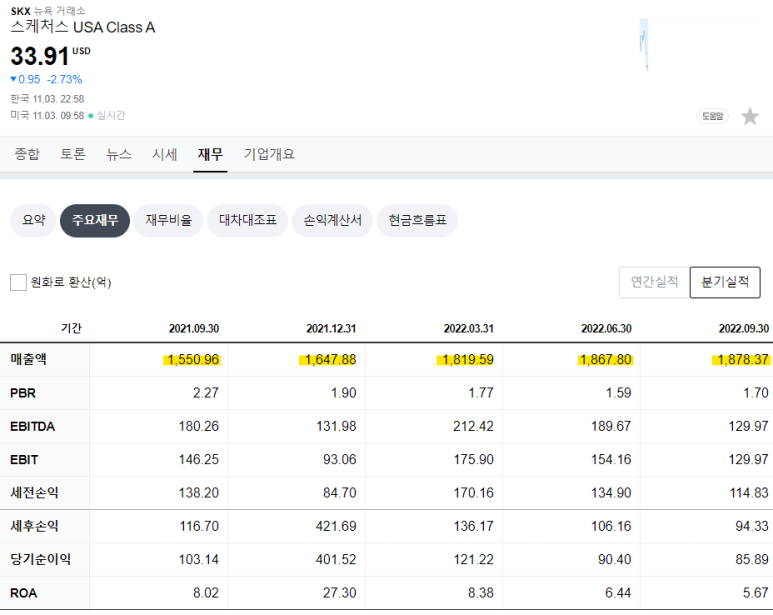The image size is (773, 615).
Task: Click EBITDA value 212.42
Action: pos(473,426)
